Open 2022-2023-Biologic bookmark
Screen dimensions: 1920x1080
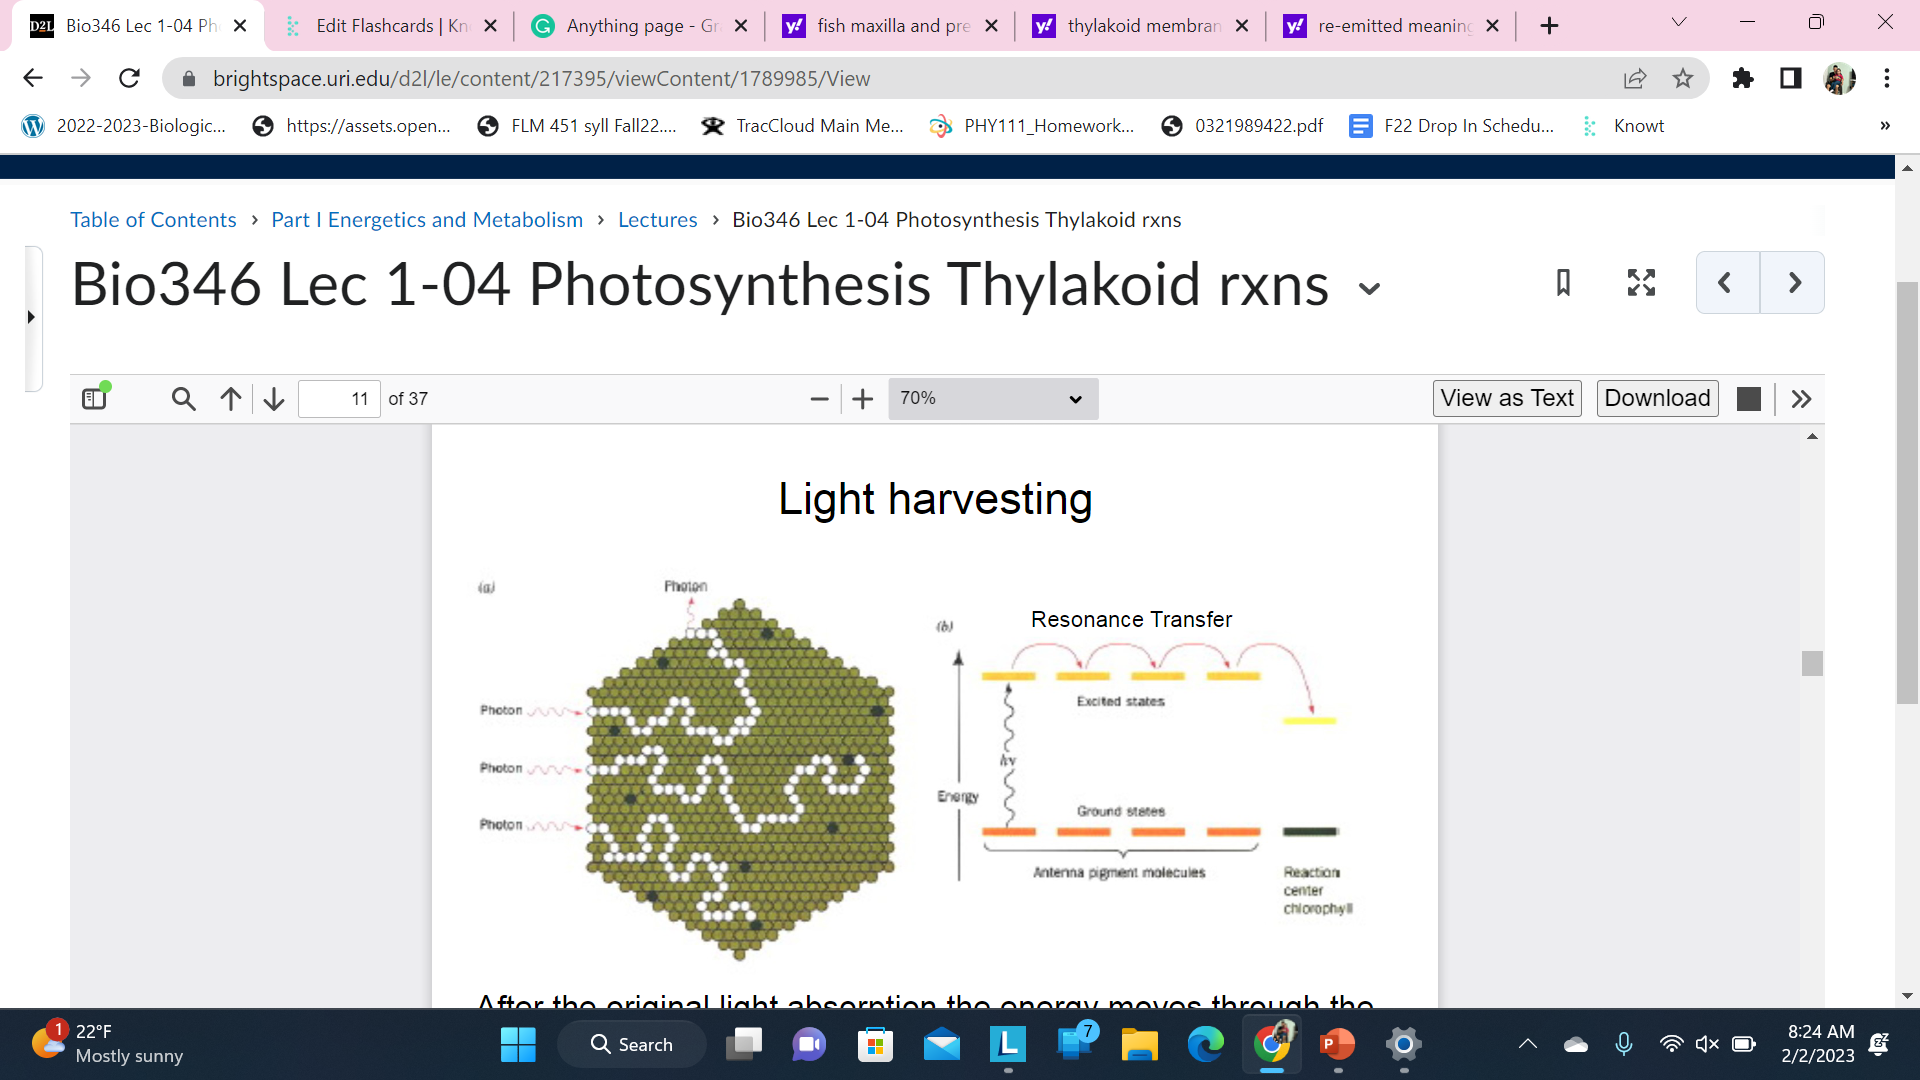point(125,126)
